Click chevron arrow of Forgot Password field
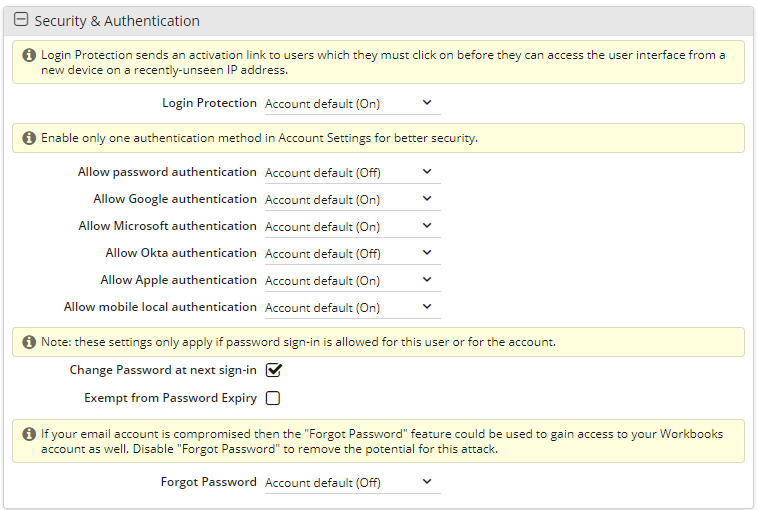Screen dimensions: 757x510 point(427,482)
